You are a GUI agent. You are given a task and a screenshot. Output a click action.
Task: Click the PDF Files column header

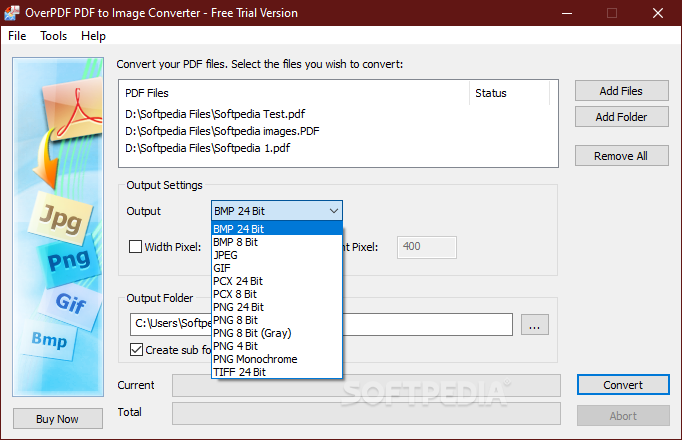pos(294,93)
